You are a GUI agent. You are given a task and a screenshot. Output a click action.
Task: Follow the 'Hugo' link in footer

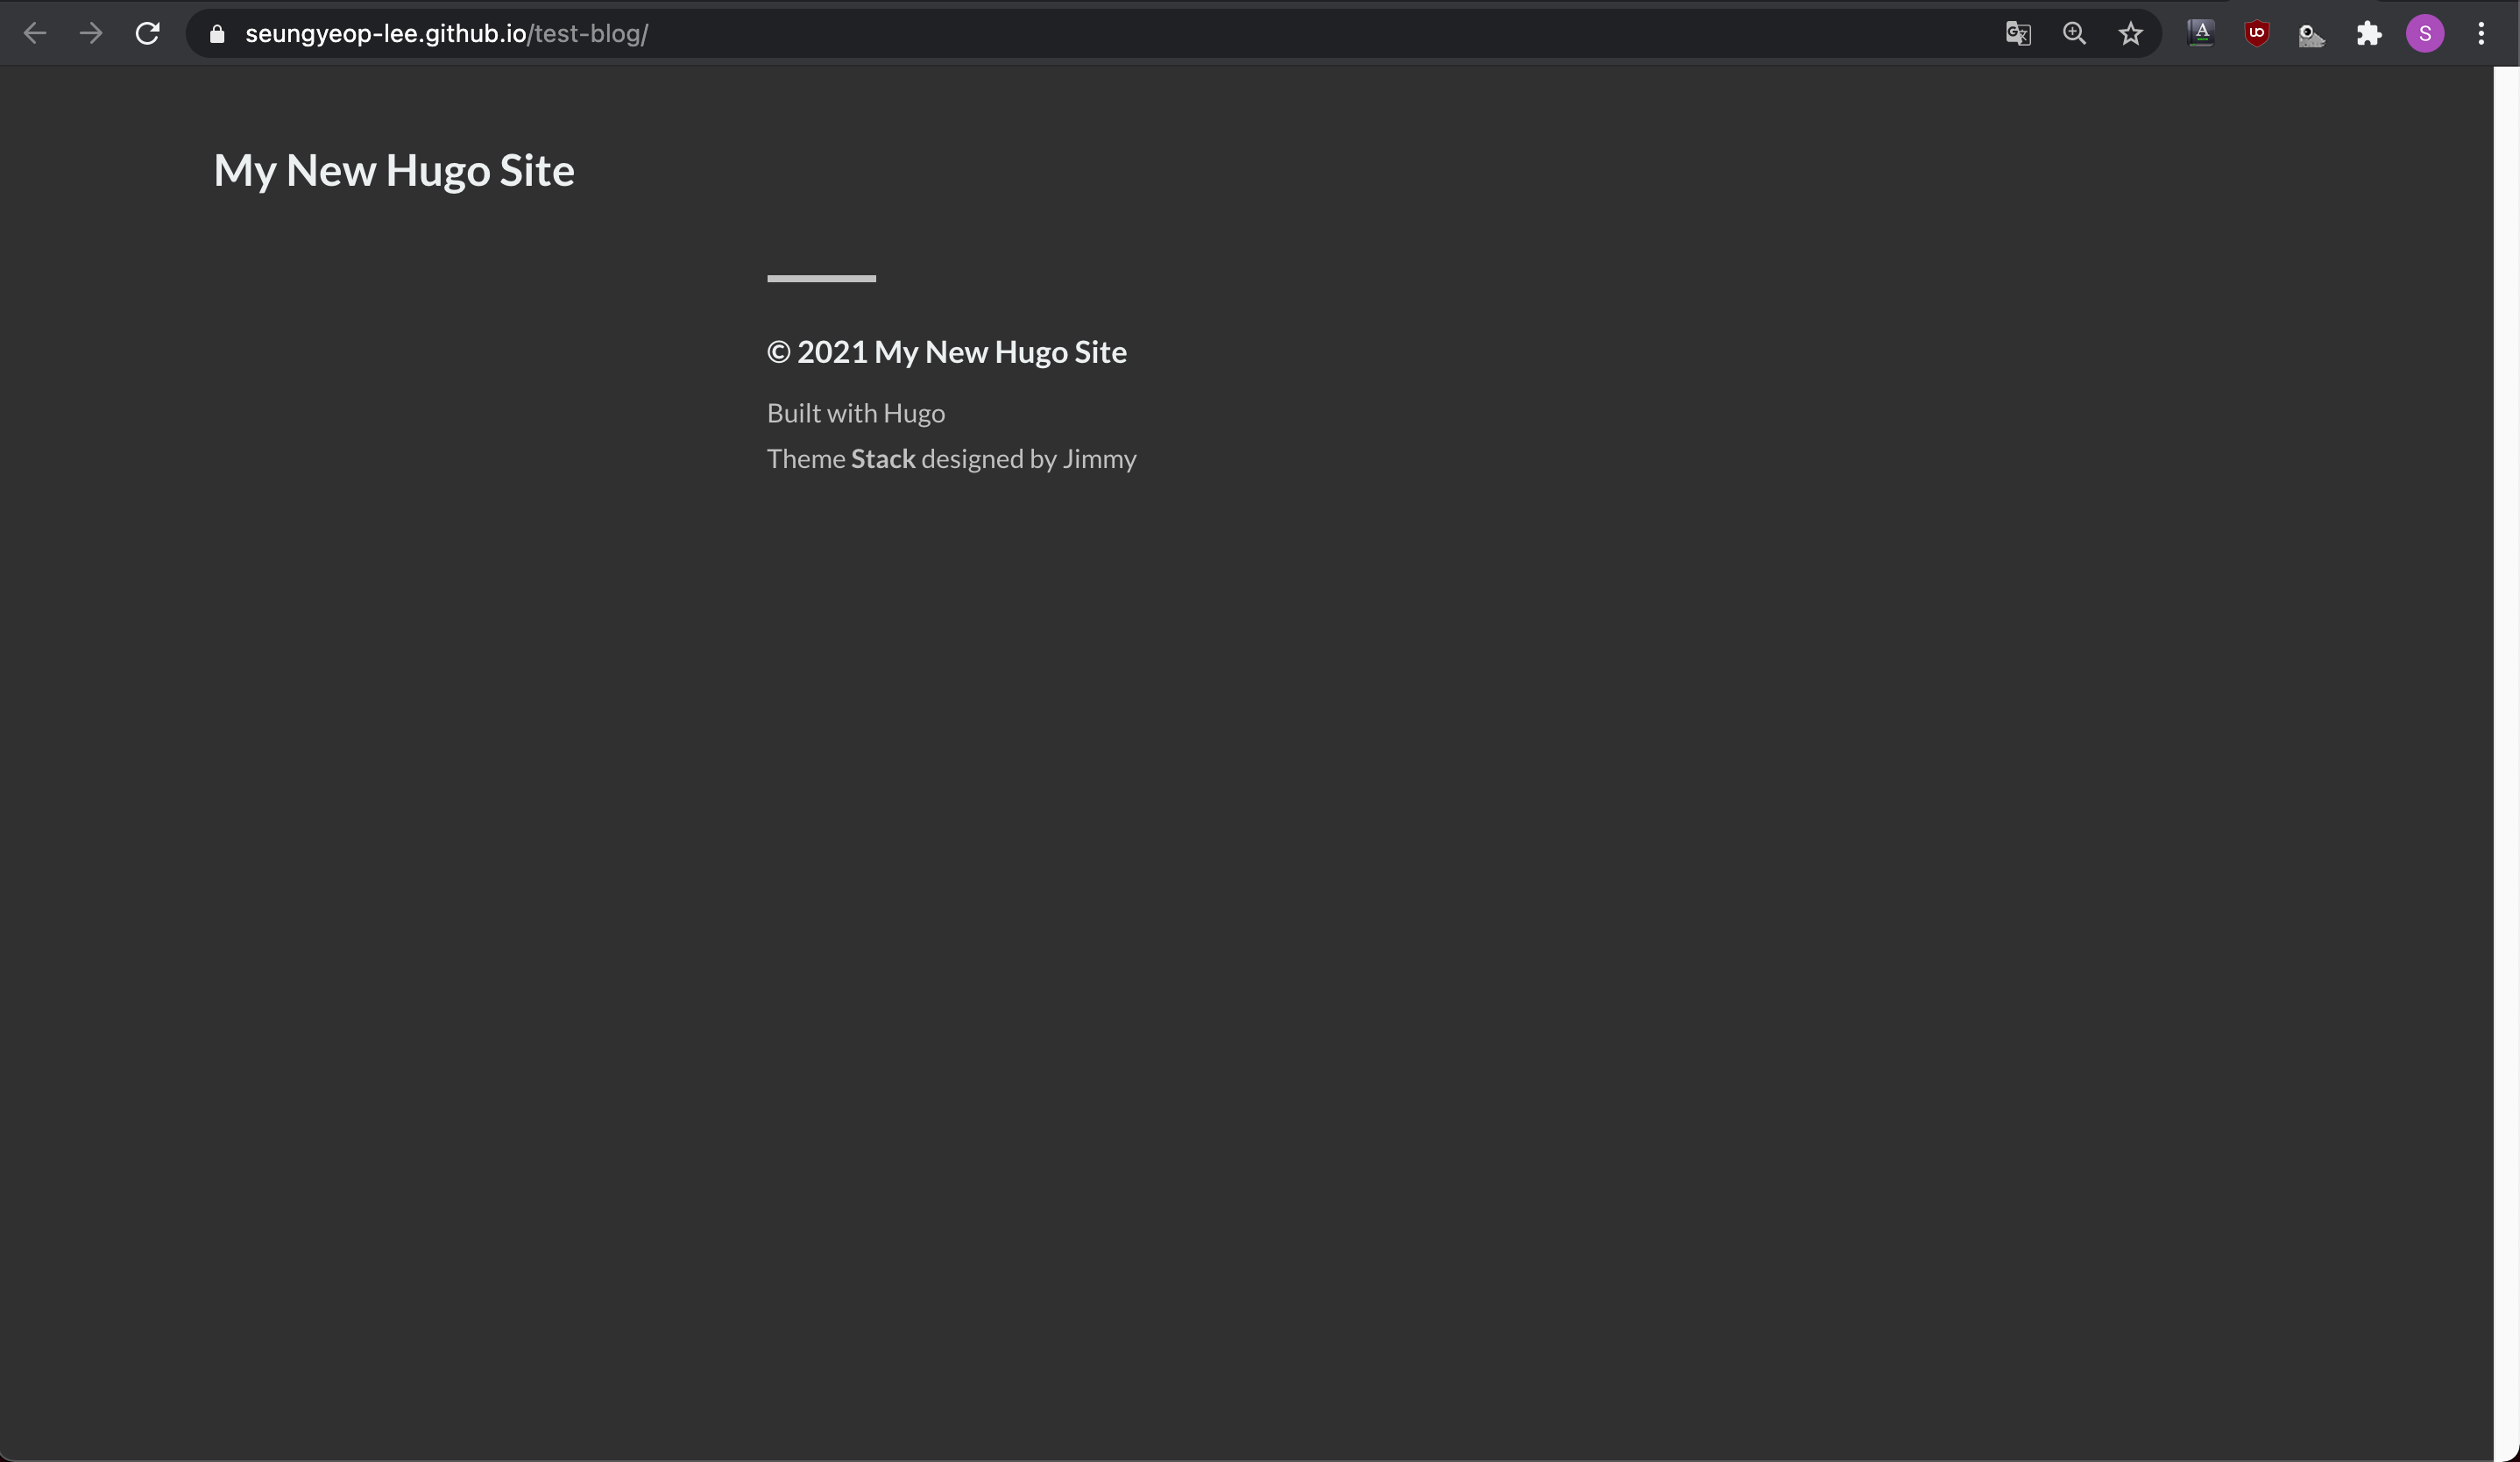[913, 413]
